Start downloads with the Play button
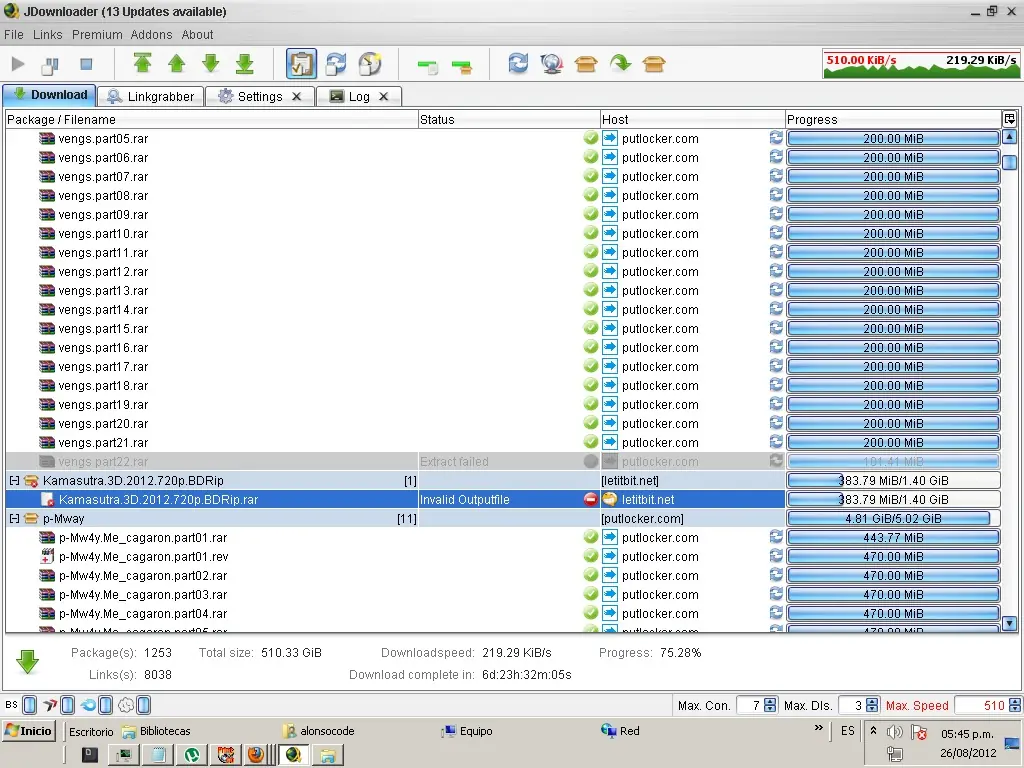This screenshot has height=768, width=1024. pos(18,64)
